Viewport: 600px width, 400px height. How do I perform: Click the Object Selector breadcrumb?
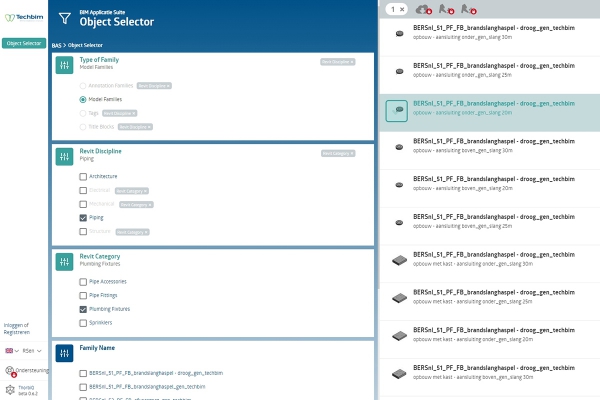[85, 45]
